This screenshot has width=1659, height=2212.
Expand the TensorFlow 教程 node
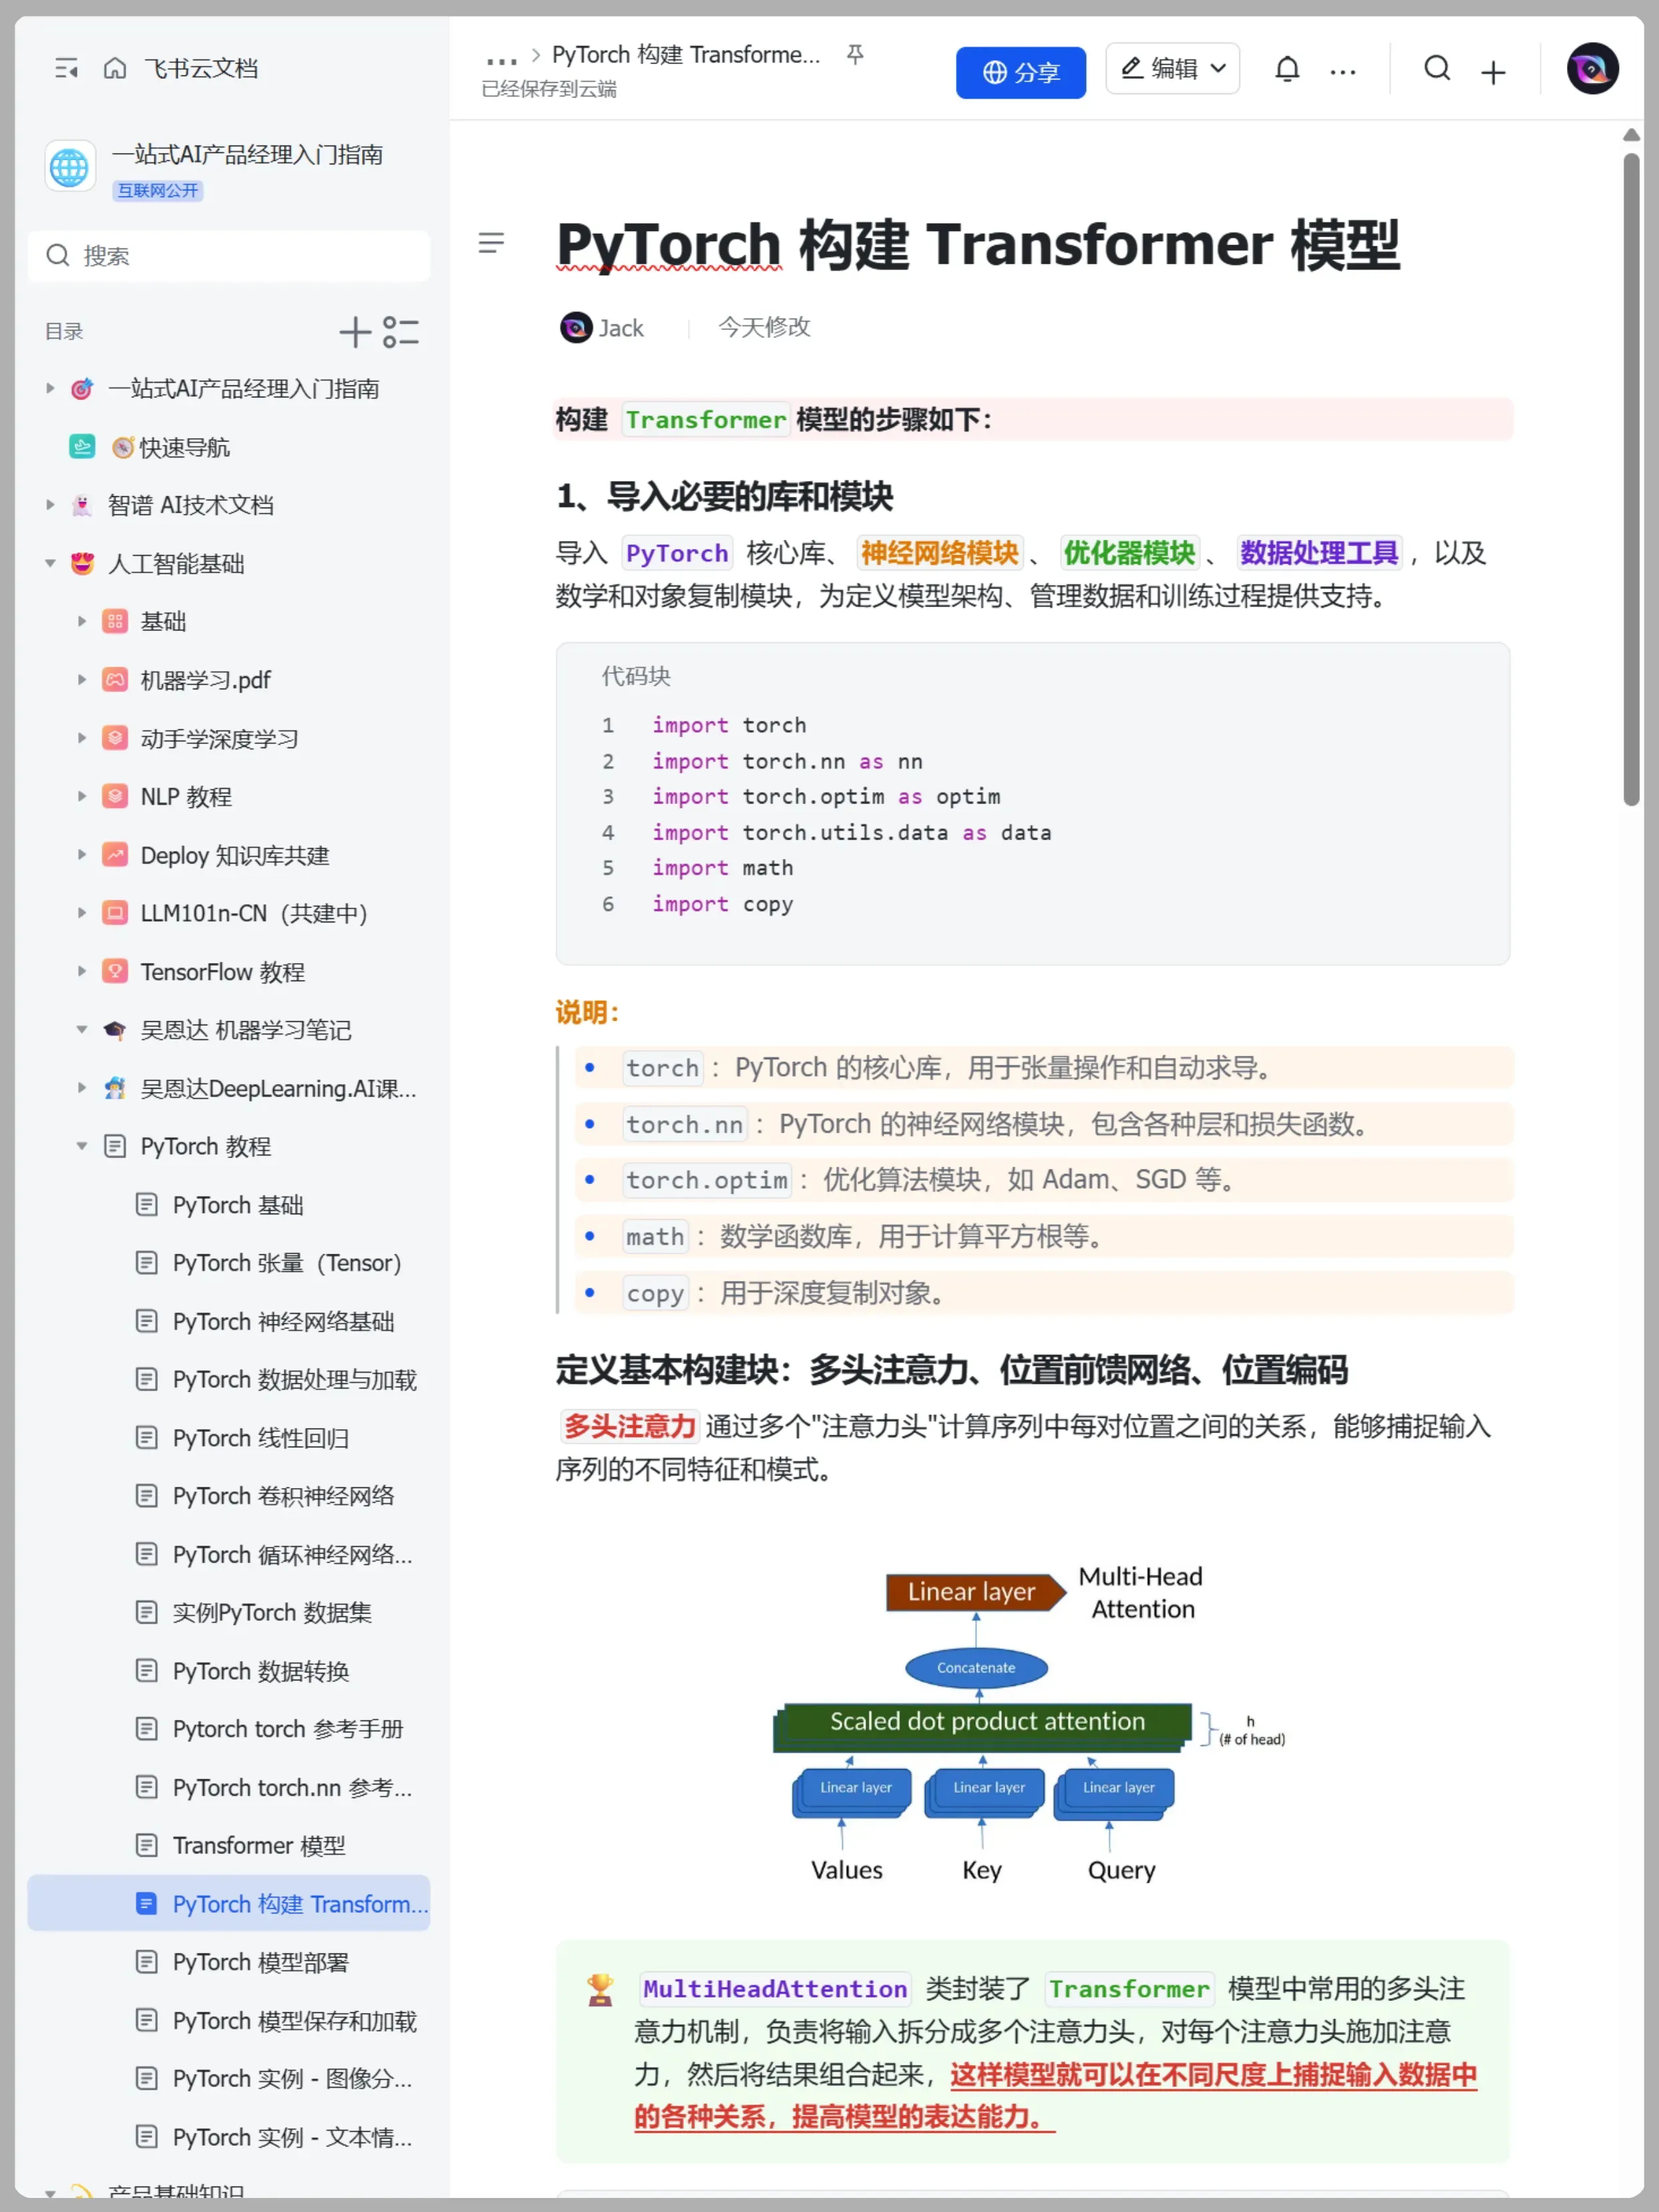pos(82,971)
